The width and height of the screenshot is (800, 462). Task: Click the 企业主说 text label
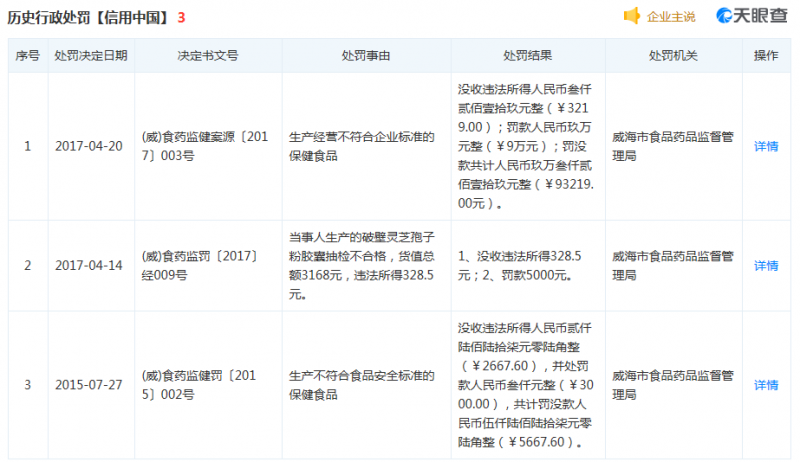click(671, 17)
